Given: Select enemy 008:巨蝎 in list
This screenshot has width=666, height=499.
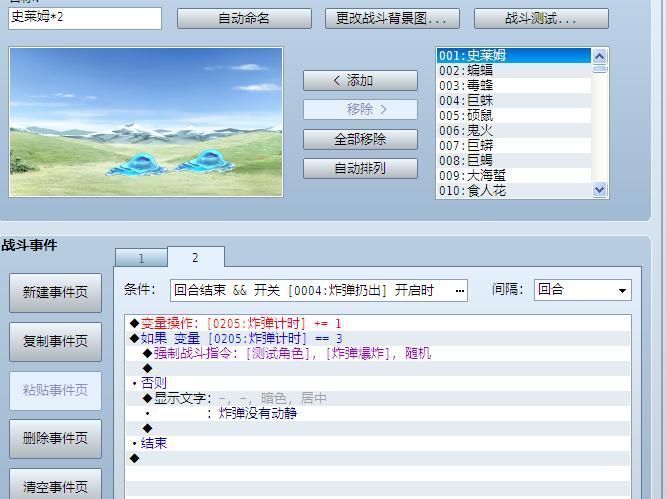Looking at the screenshot, I should pyautogui.click(x=514, y=161).
